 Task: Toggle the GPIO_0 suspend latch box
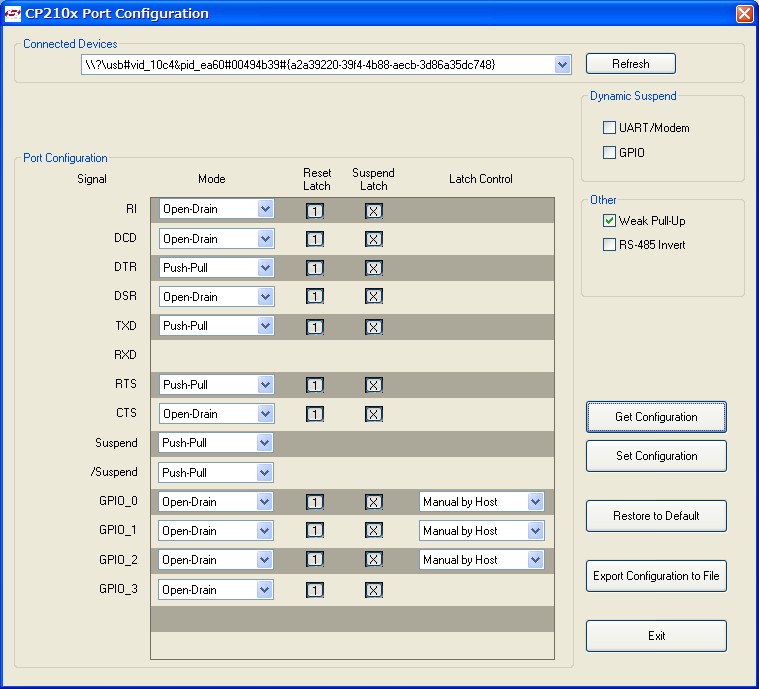click(374, 502)
